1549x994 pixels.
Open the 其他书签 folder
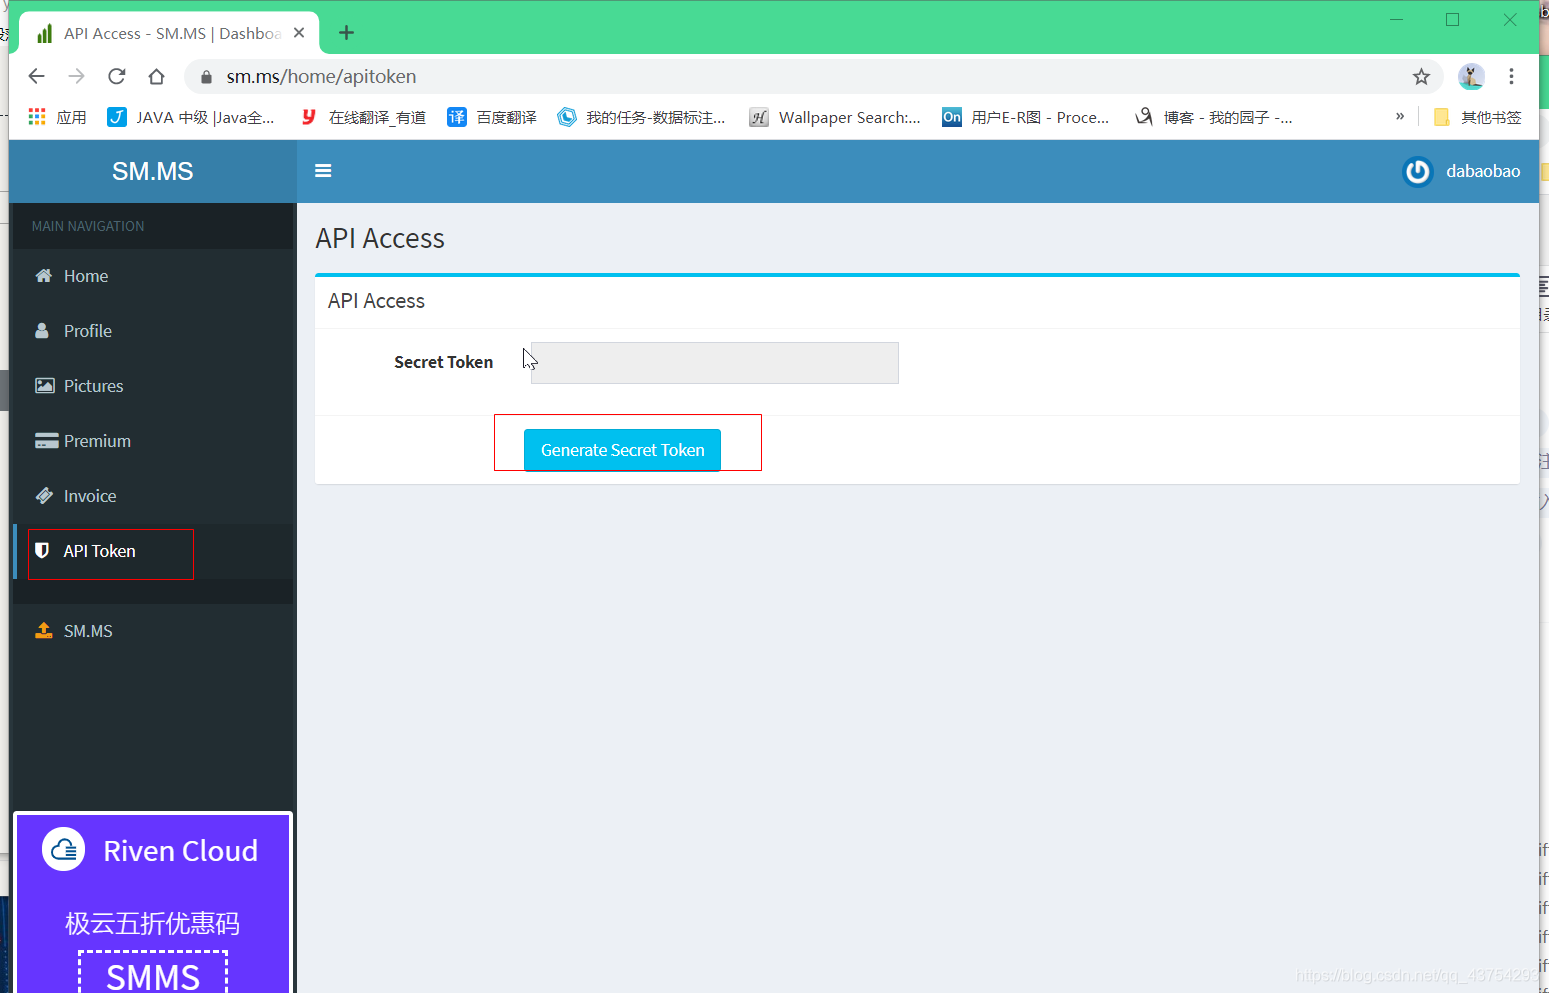[1477, 117]
